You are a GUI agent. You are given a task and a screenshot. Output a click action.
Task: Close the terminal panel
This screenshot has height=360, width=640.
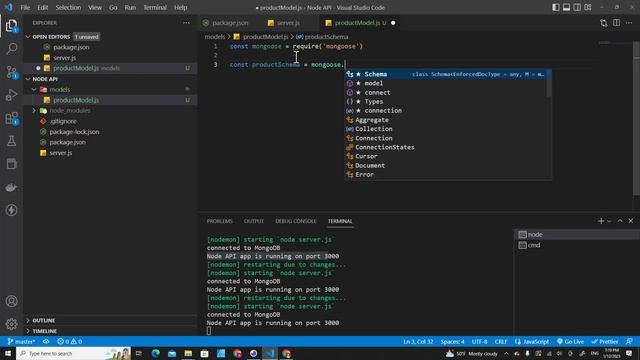(x=631, y=221)
